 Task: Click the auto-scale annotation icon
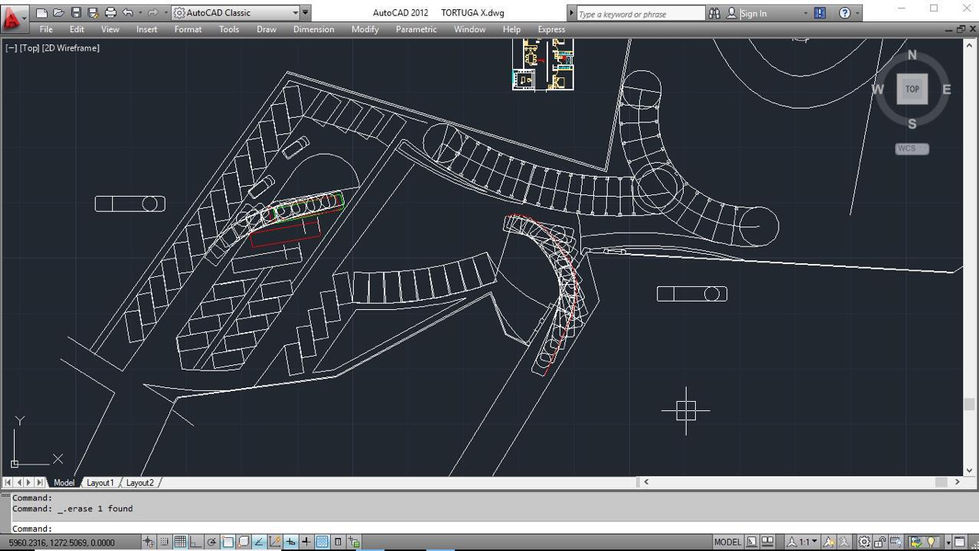point(844,542)
